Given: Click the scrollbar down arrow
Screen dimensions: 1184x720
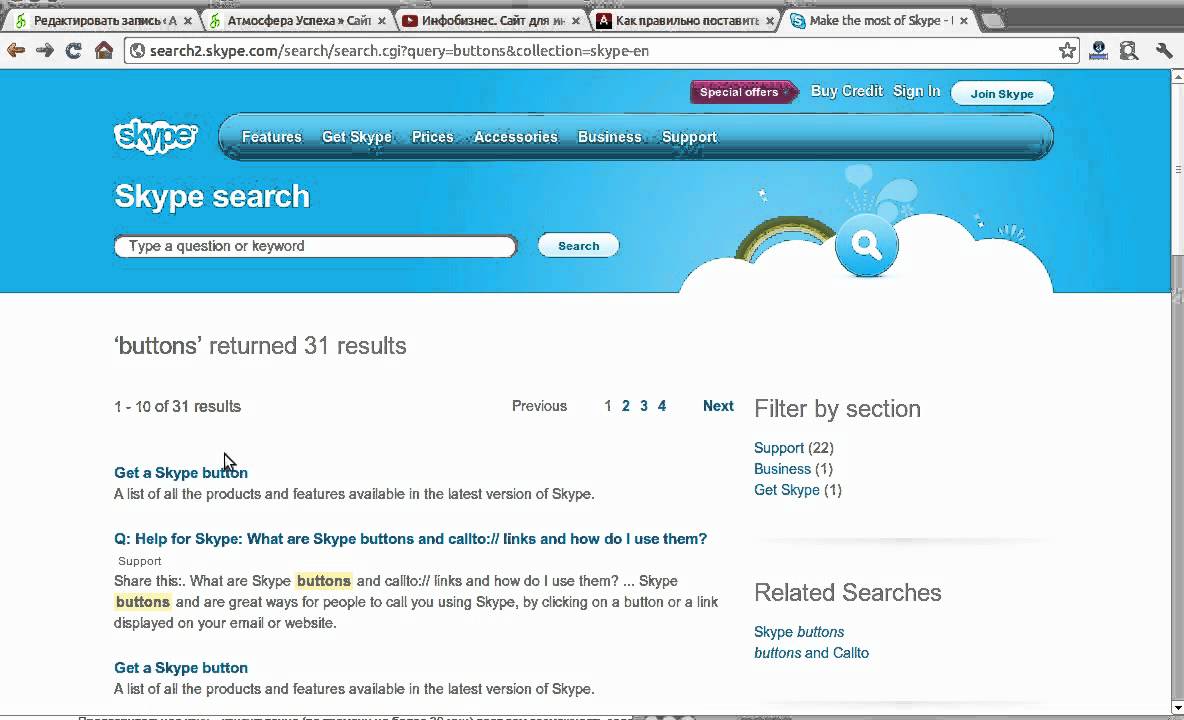Looking at the screenshot, I should tap(1177, 708).
